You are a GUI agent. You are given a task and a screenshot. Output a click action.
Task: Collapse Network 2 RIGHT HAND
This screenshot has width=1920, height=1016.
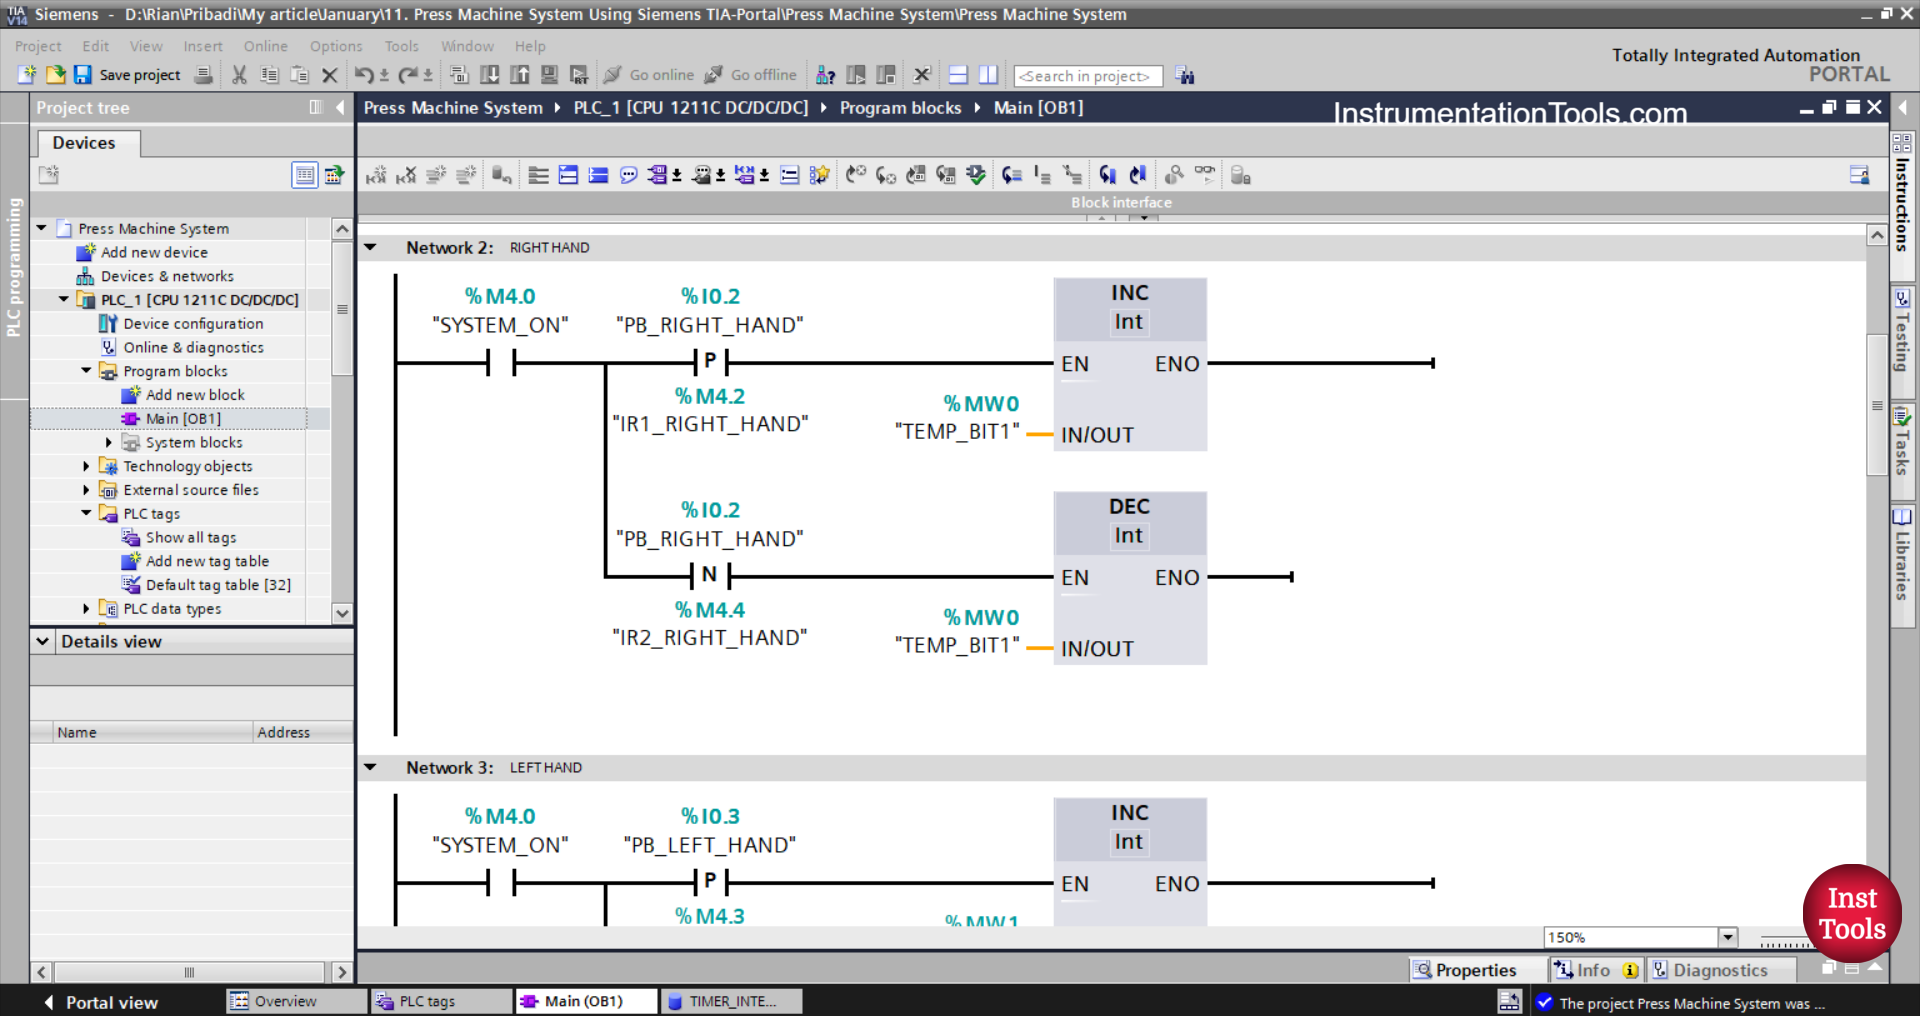(x=371, y=247)
